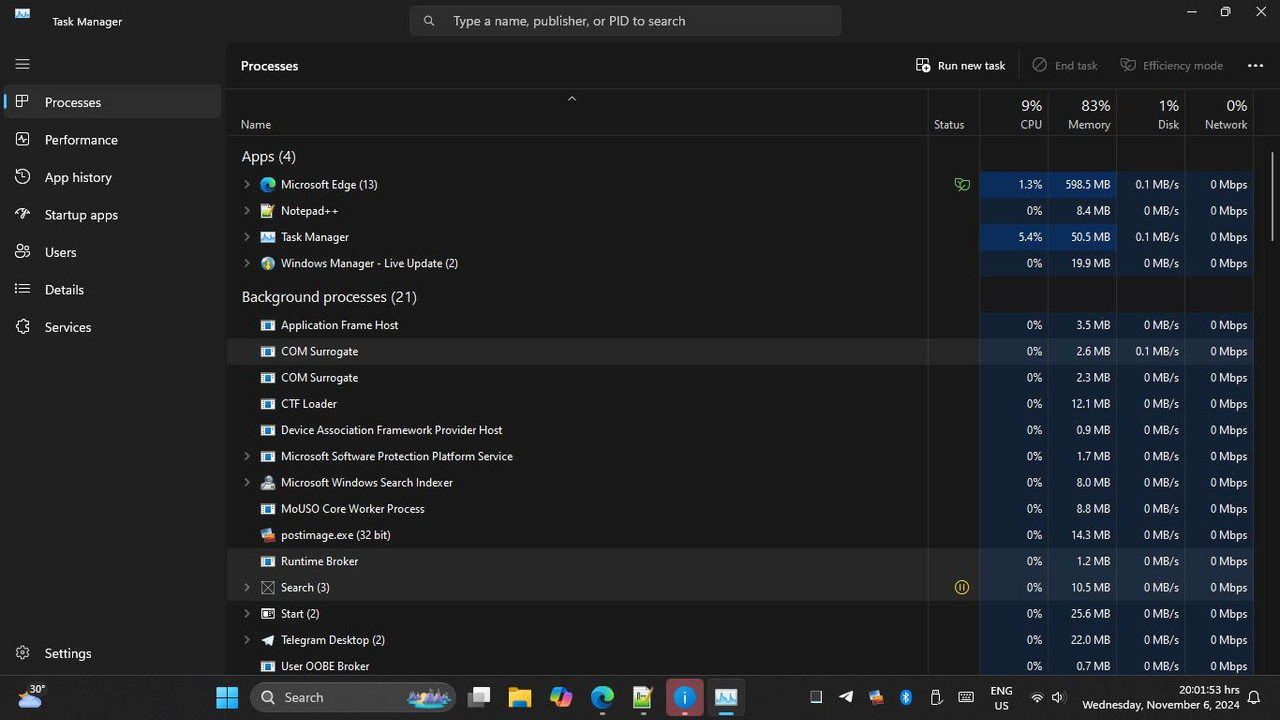
Task: Expand Microsoft Windows Search Indexer
Action: (x=247, y=482)
